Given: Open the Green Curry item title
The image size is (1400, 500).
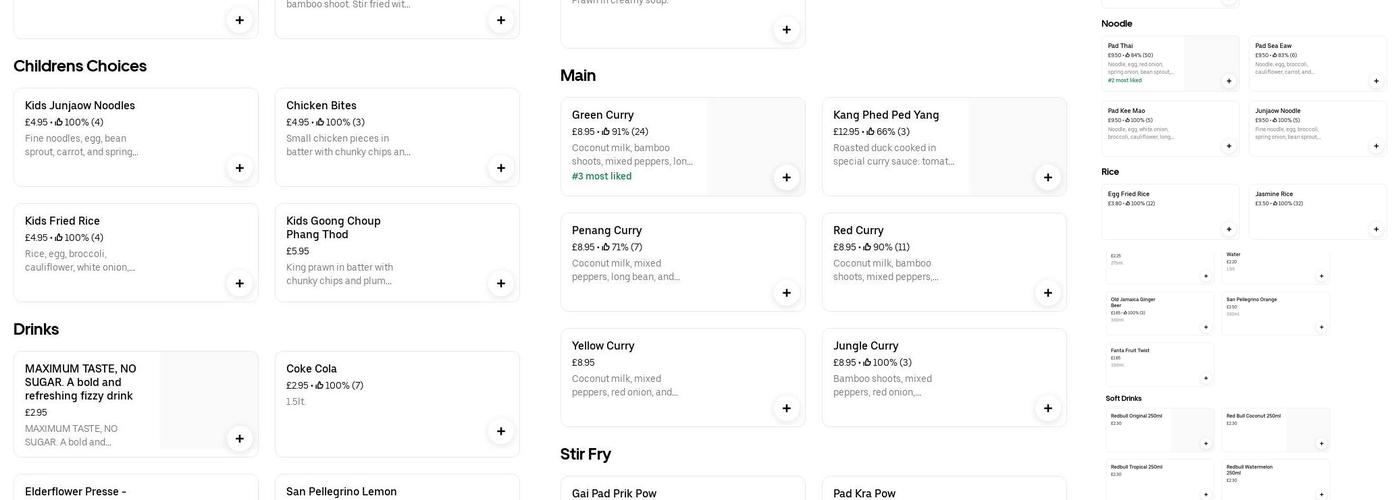Looking at the screenshot, I should (x=603, y=115).
